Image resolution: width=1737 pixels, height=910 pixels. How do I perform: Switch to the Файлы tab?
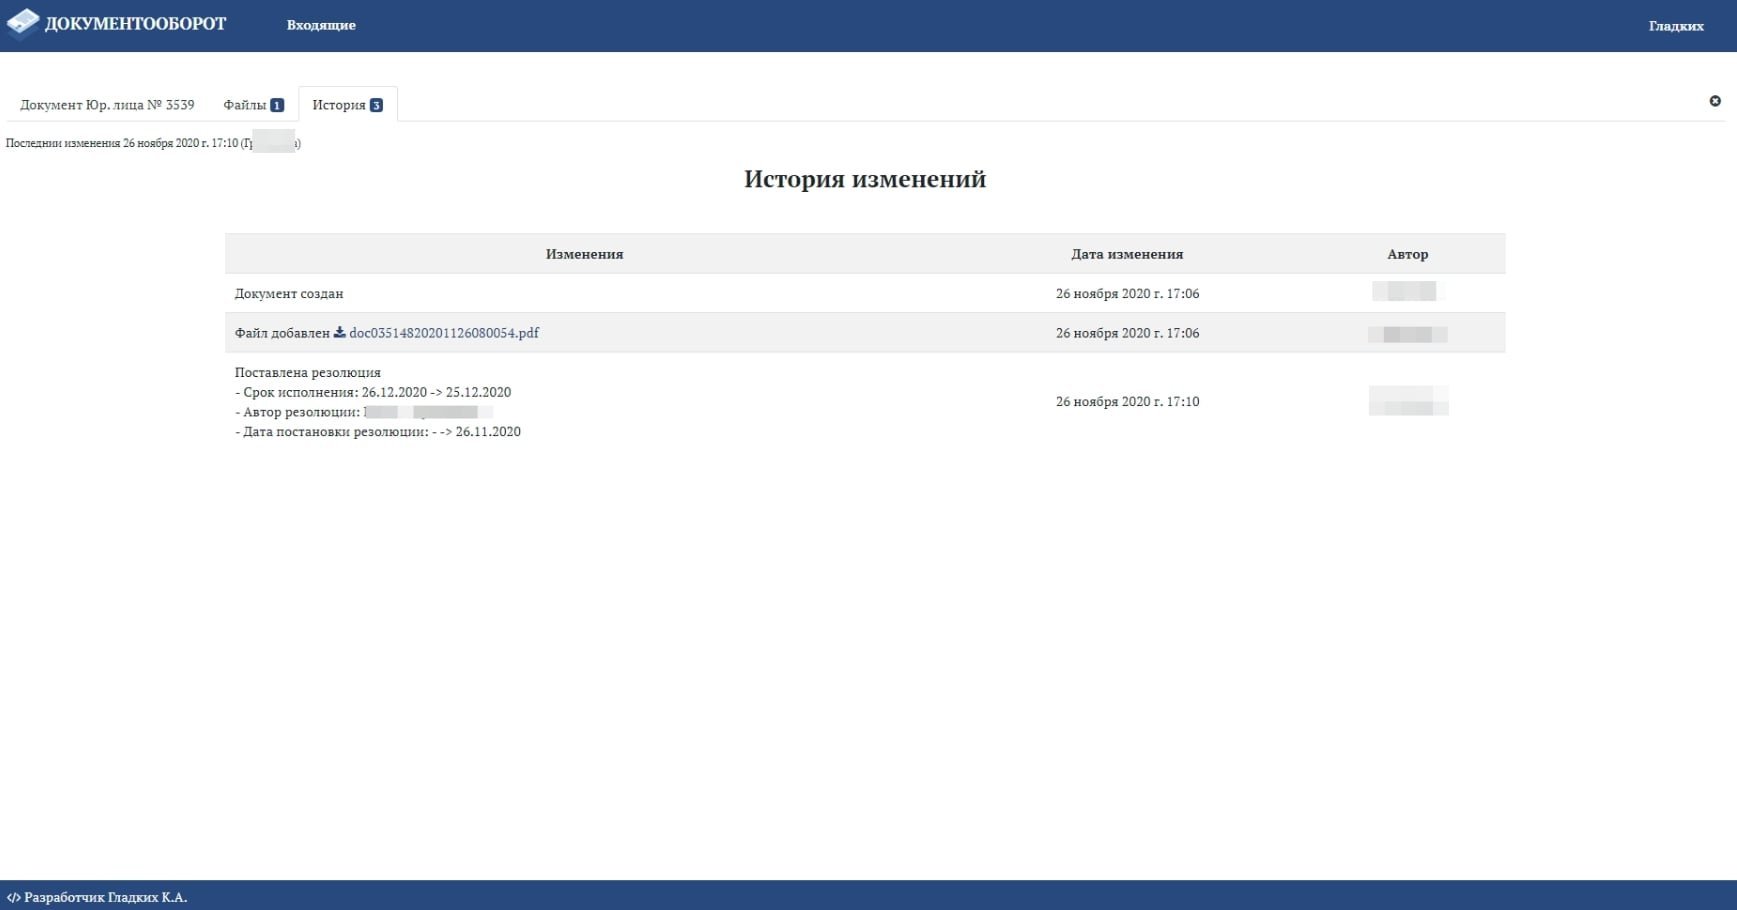click(x=253, y=105)
